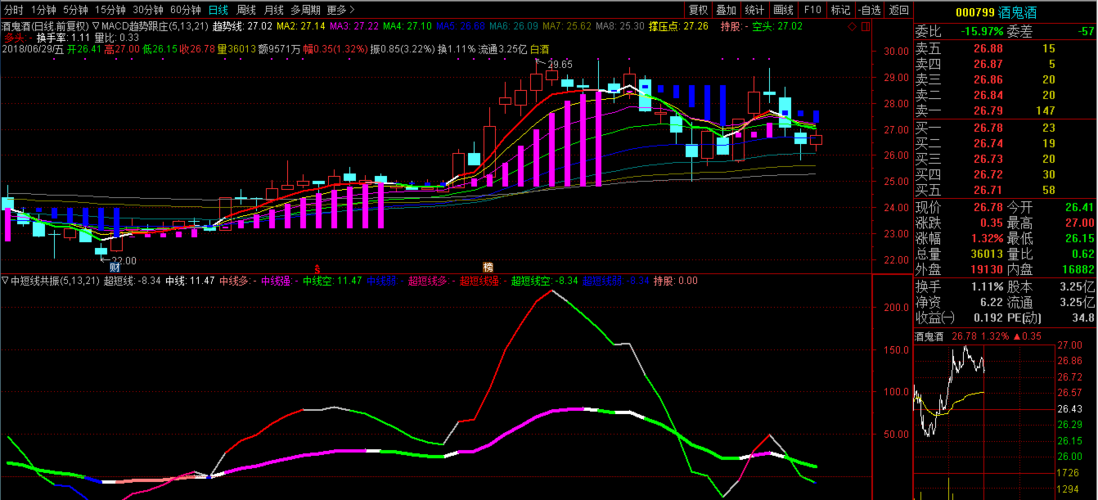Click the 白酒 sector label
1098x500 pixels.
point(538,50)
